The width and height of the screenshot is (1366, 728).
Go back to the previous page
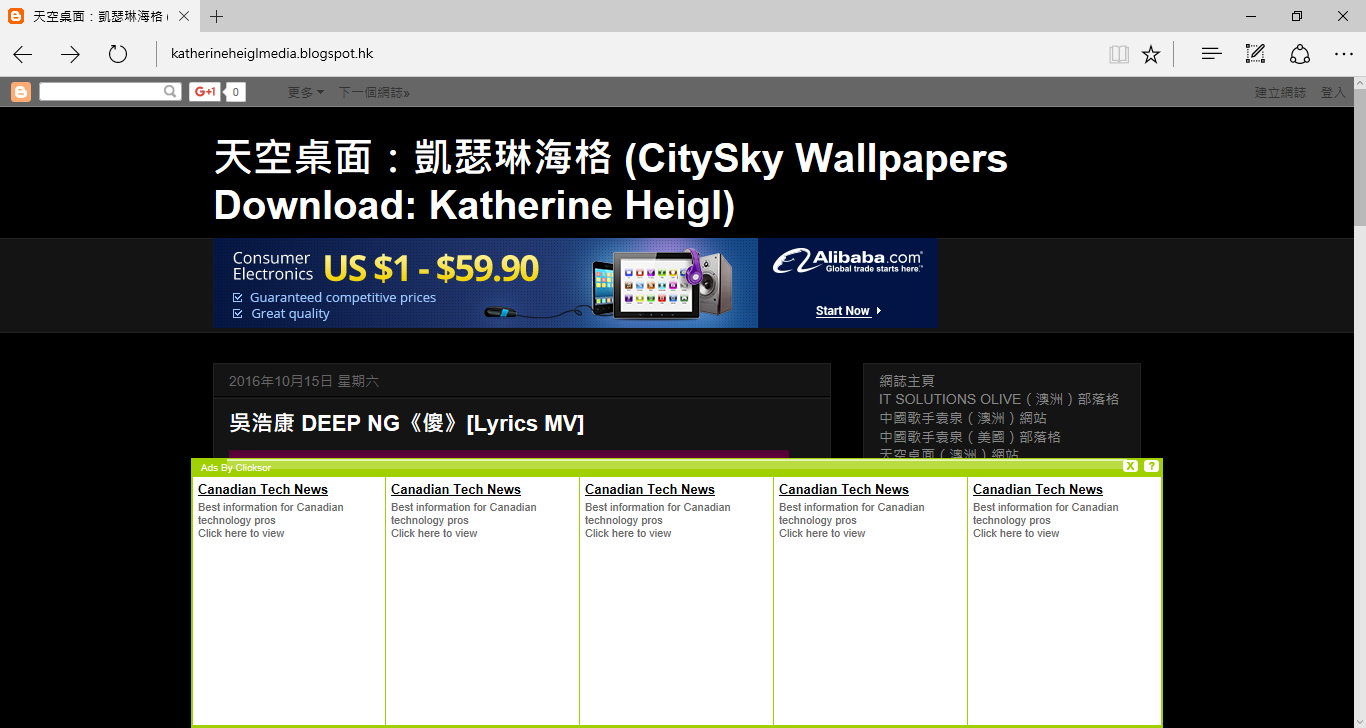[22, 54]
